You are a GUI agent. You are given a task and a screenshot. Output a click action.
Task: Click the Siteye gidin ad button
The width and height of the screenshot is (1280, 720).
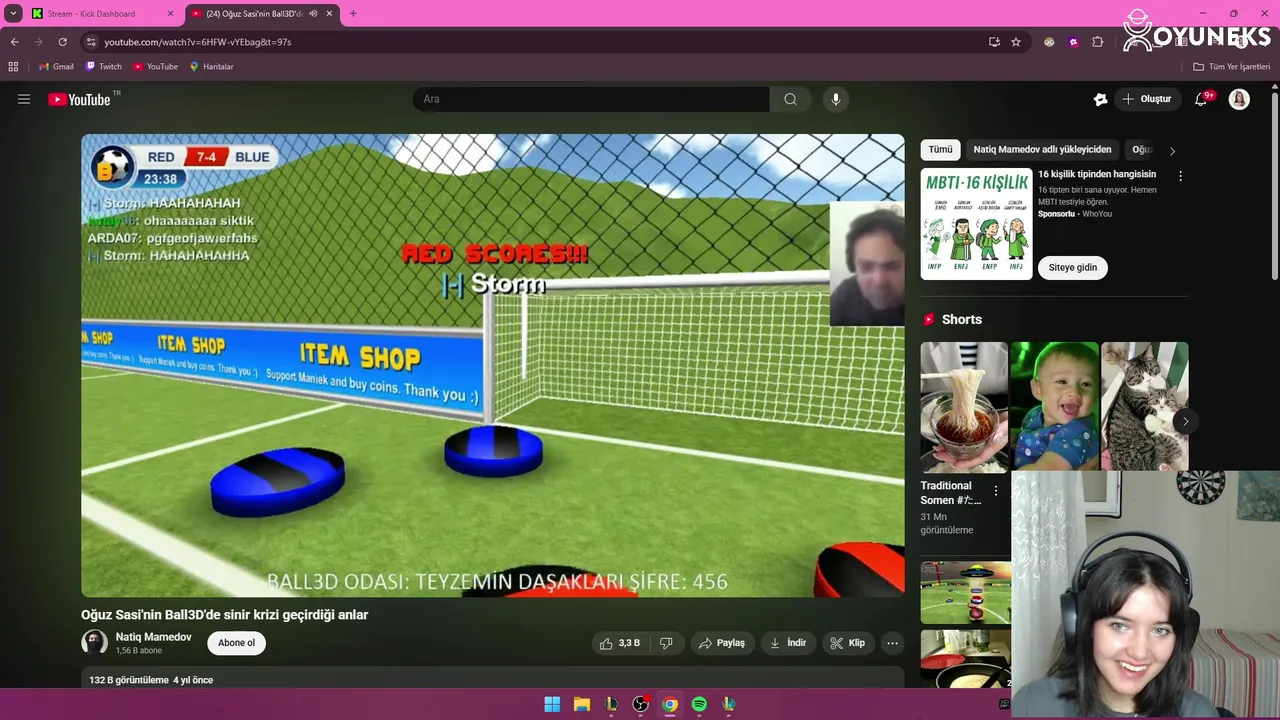(1073, 267)
